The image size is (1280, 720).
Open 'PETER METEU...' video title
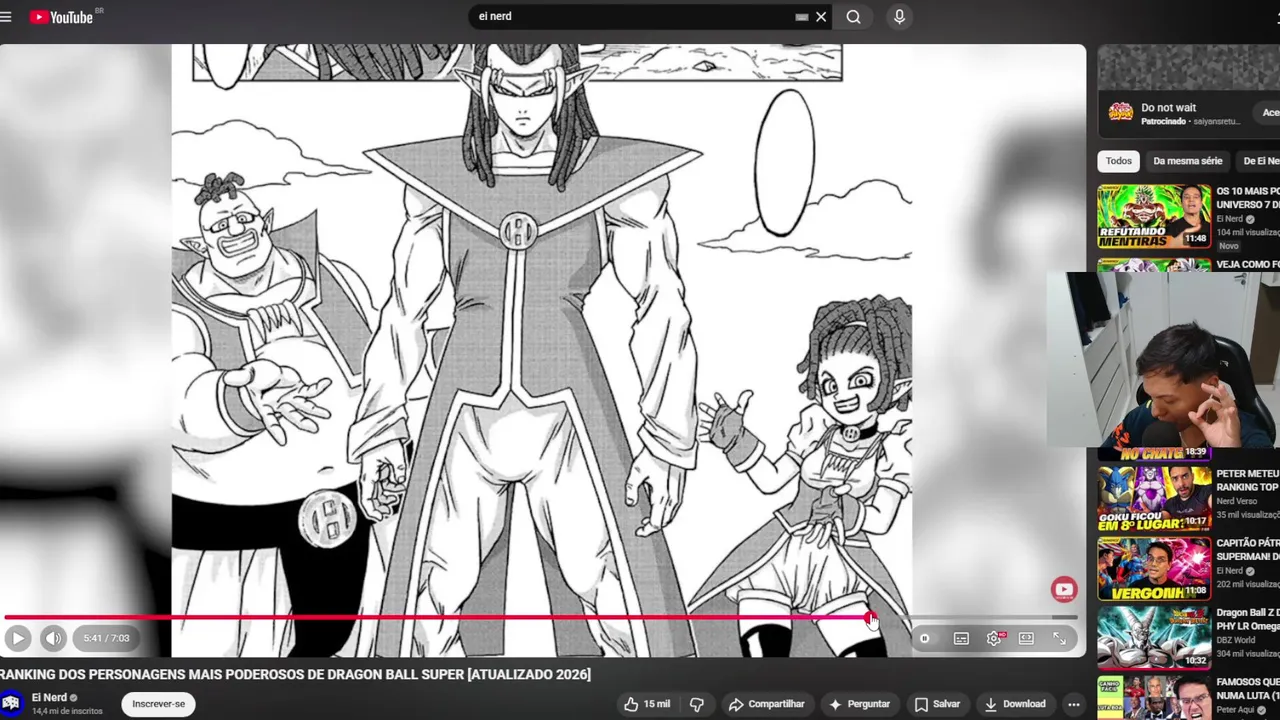coord(1247,481)
